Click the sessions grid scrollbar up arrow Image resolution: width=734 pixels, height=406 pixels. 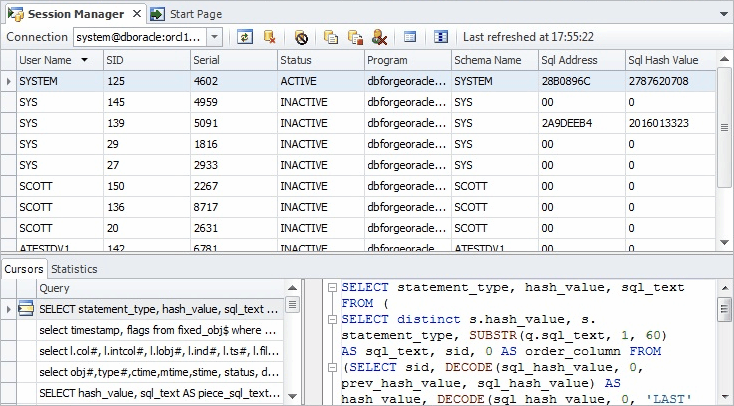point(724,59)
